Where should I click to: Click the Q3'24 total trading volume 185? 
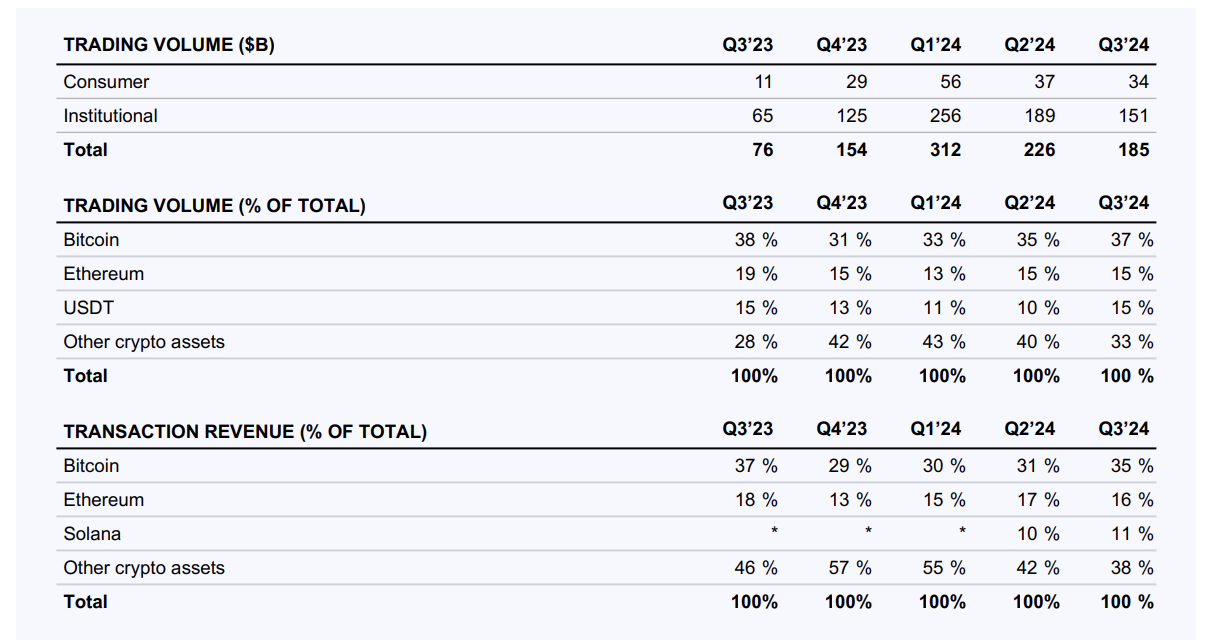(x=1134, y=150)
